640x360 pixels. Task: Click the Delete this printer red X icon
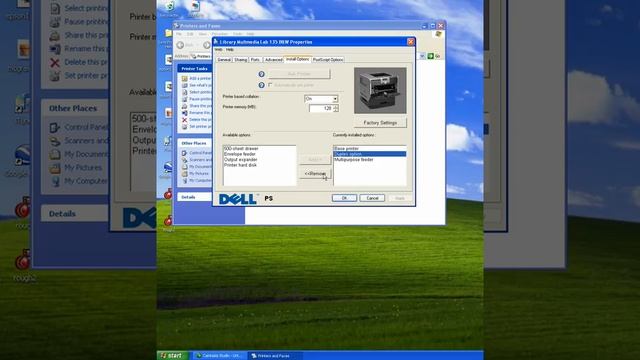coord(184,120)
